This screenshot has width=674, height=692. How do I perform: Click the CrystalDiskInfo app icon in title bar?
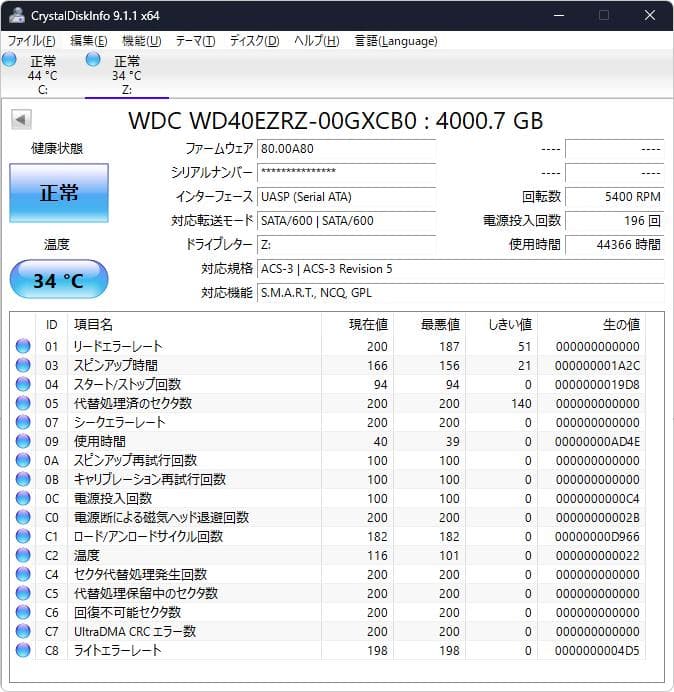[16, 15]
